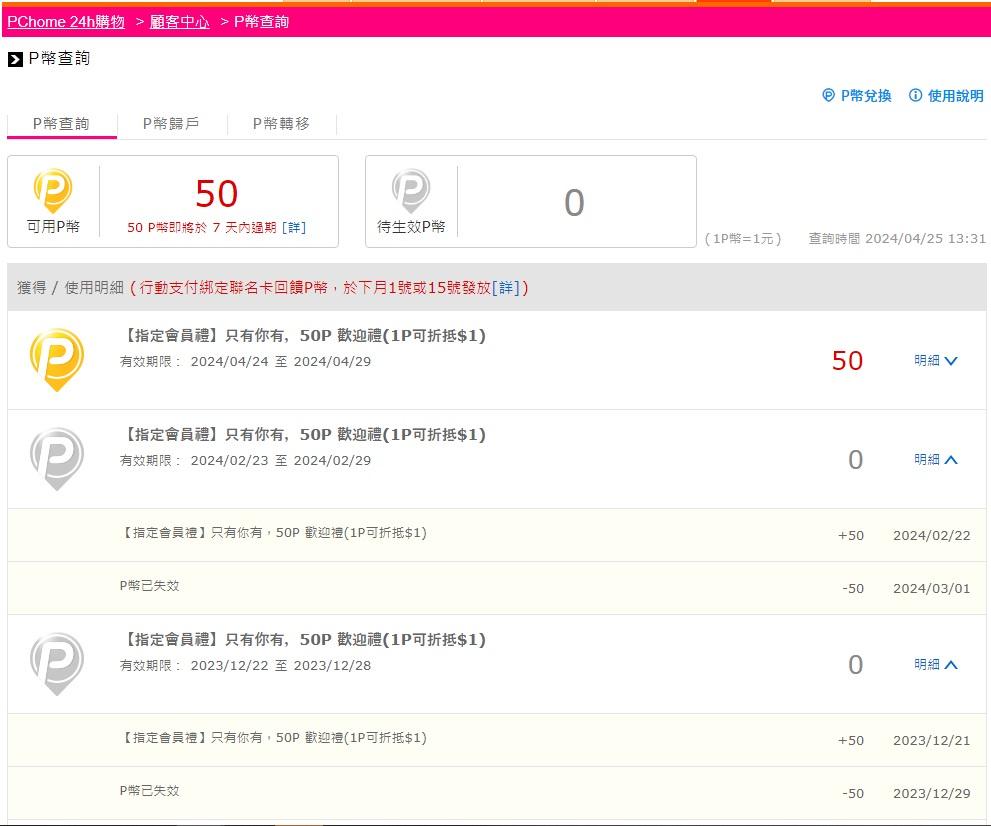Click the grey pending P幣 coin icon

tap(410, 191)
